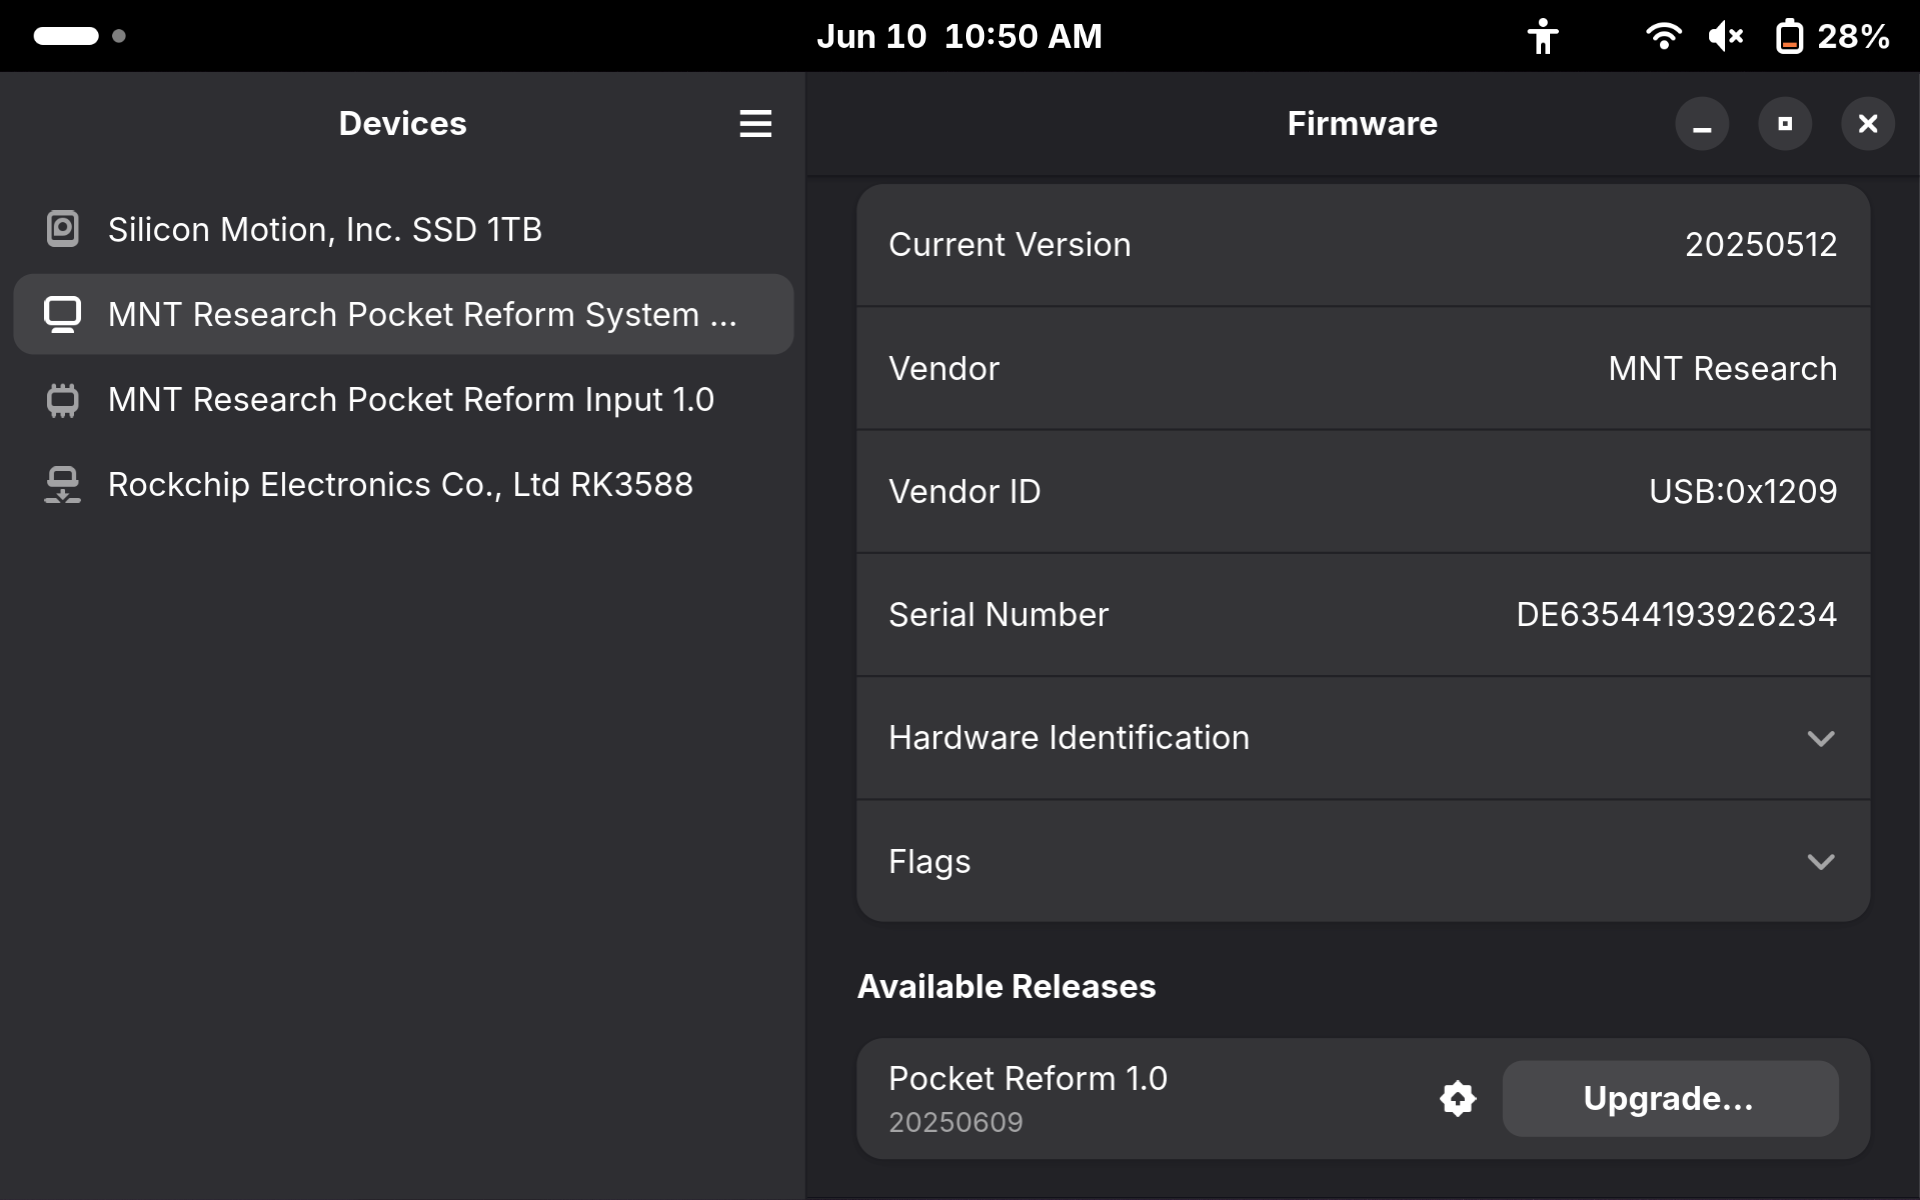
Task: Click the battery indicator at 28%
Action: 1832,36
